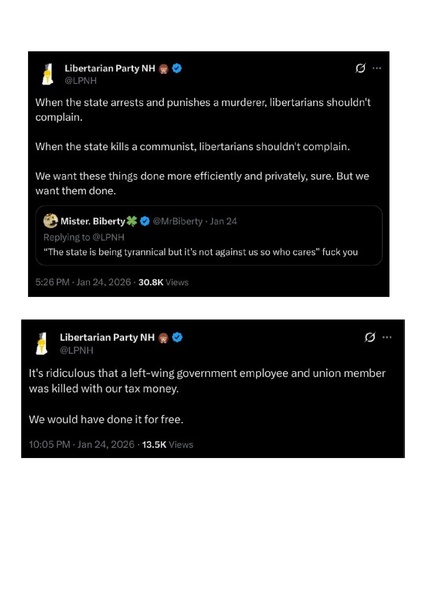Click the 30.8K Views count
The height and width of the screenshot is (600, 424).
163,282
